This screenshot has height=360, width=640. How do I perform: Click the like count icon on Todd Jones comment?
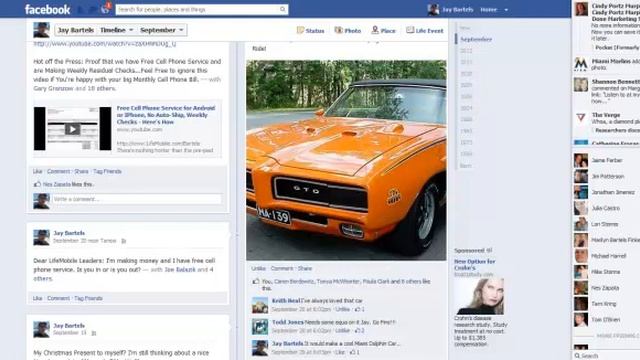point(358,331)
